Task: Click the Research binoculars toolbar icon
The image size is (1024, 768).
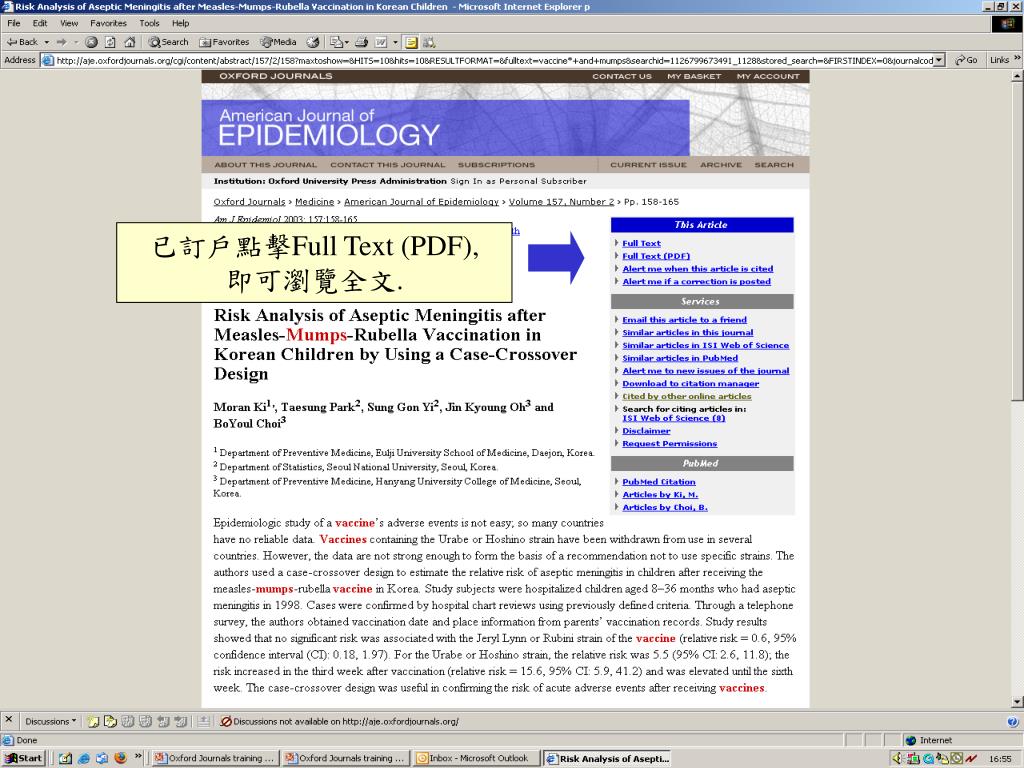Action: pyautogui.click(x=429, y=42)
